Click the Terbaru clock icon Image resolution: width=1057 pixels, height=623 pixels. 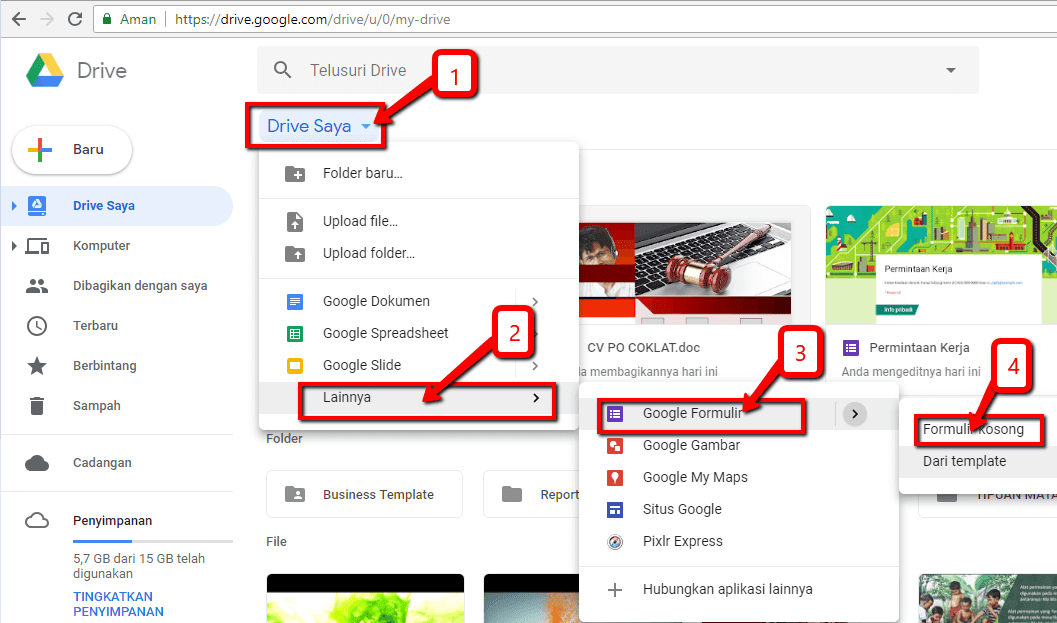point(37,325)
